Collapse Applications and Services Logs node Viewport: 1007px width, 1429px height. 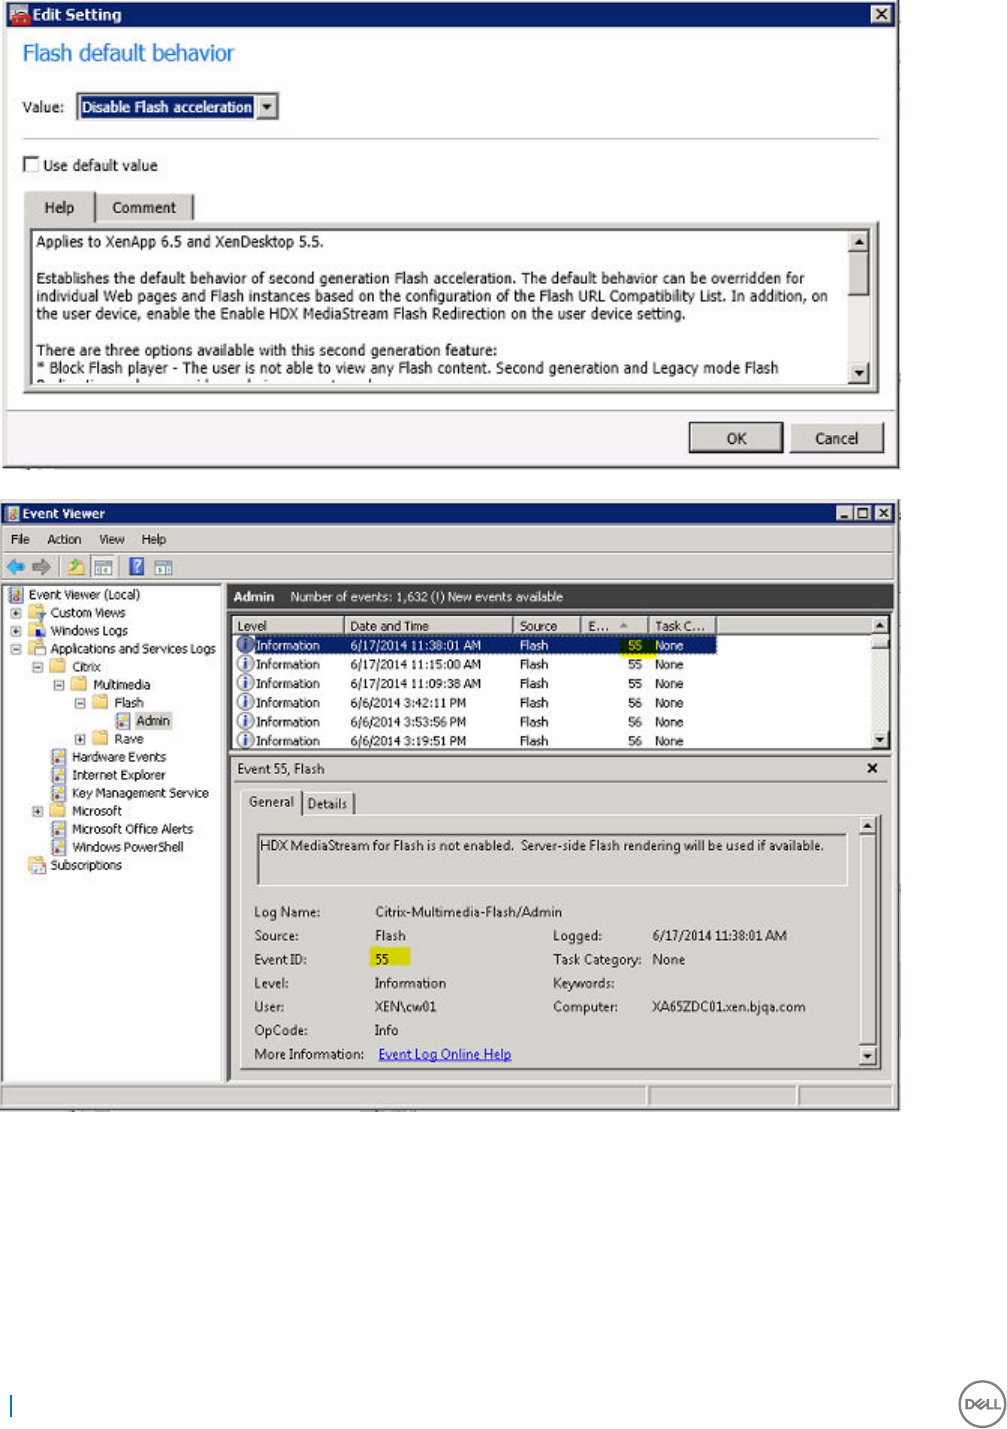[x=16, y=648]
